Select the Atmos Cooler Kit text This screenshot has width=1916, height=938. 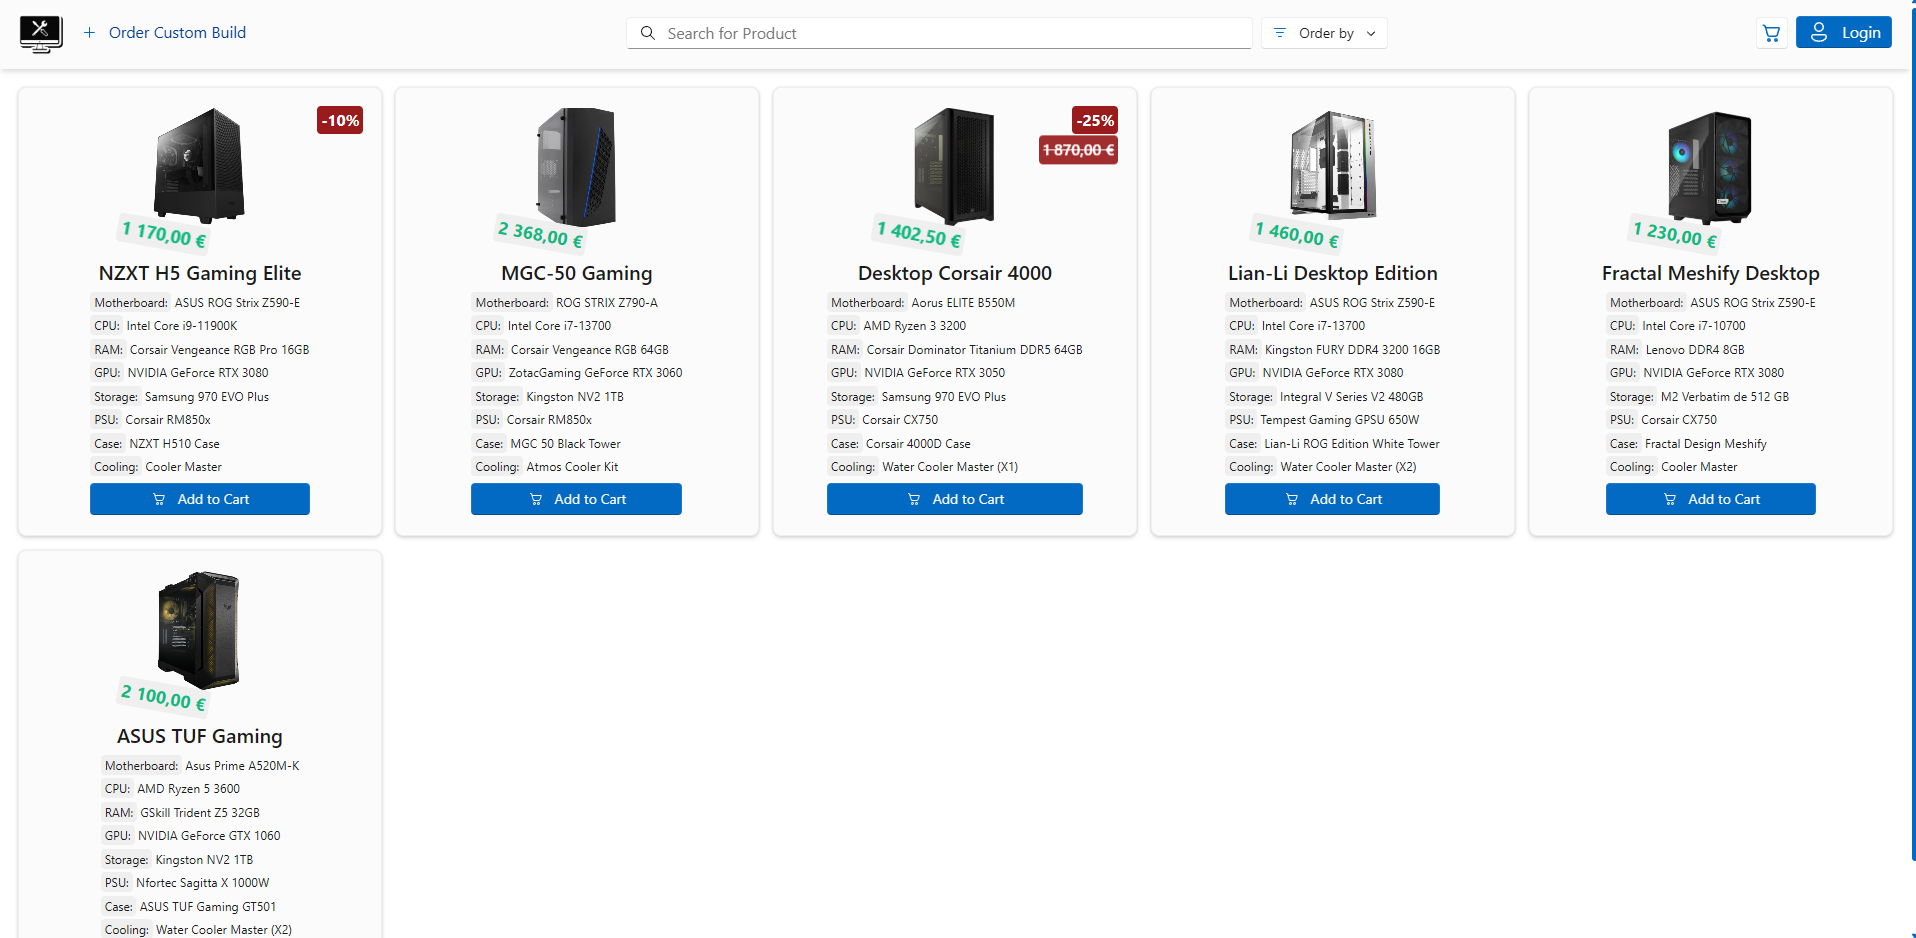click(x=573, y=467)
